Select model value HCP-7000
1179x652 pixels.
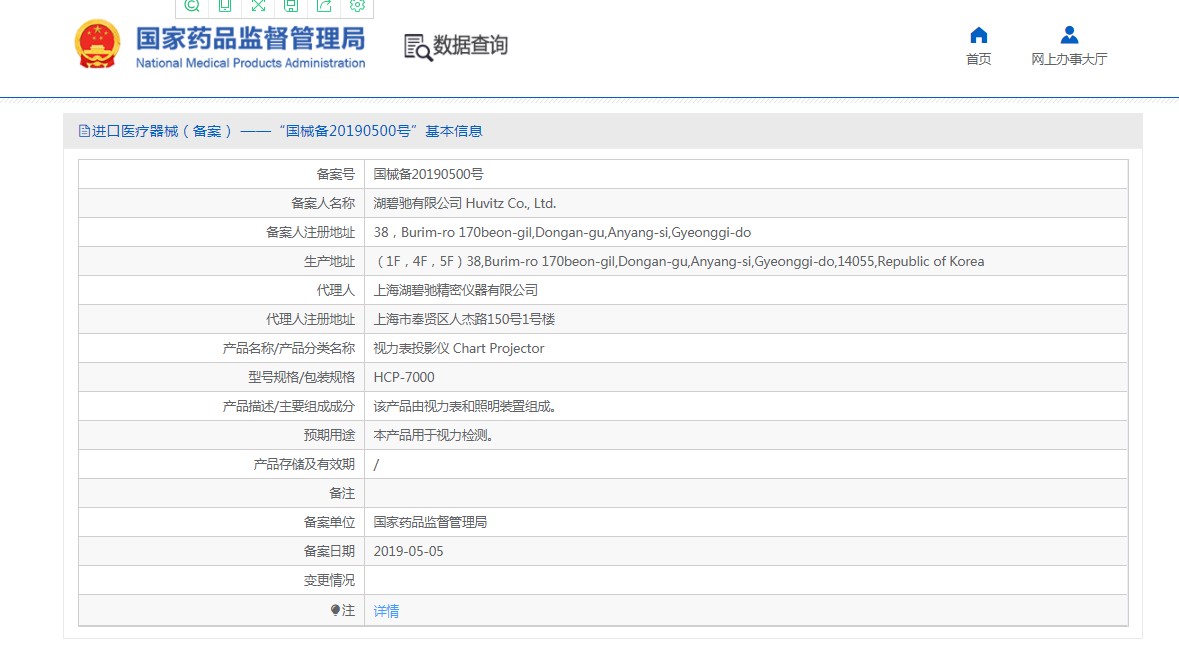click(404, 378)
